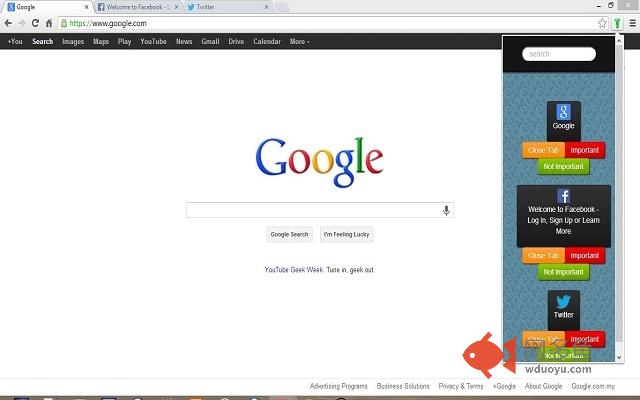Screen dimensions: 640x400
Task: Open Drive in the Google bar
Action: click(236, 41)
